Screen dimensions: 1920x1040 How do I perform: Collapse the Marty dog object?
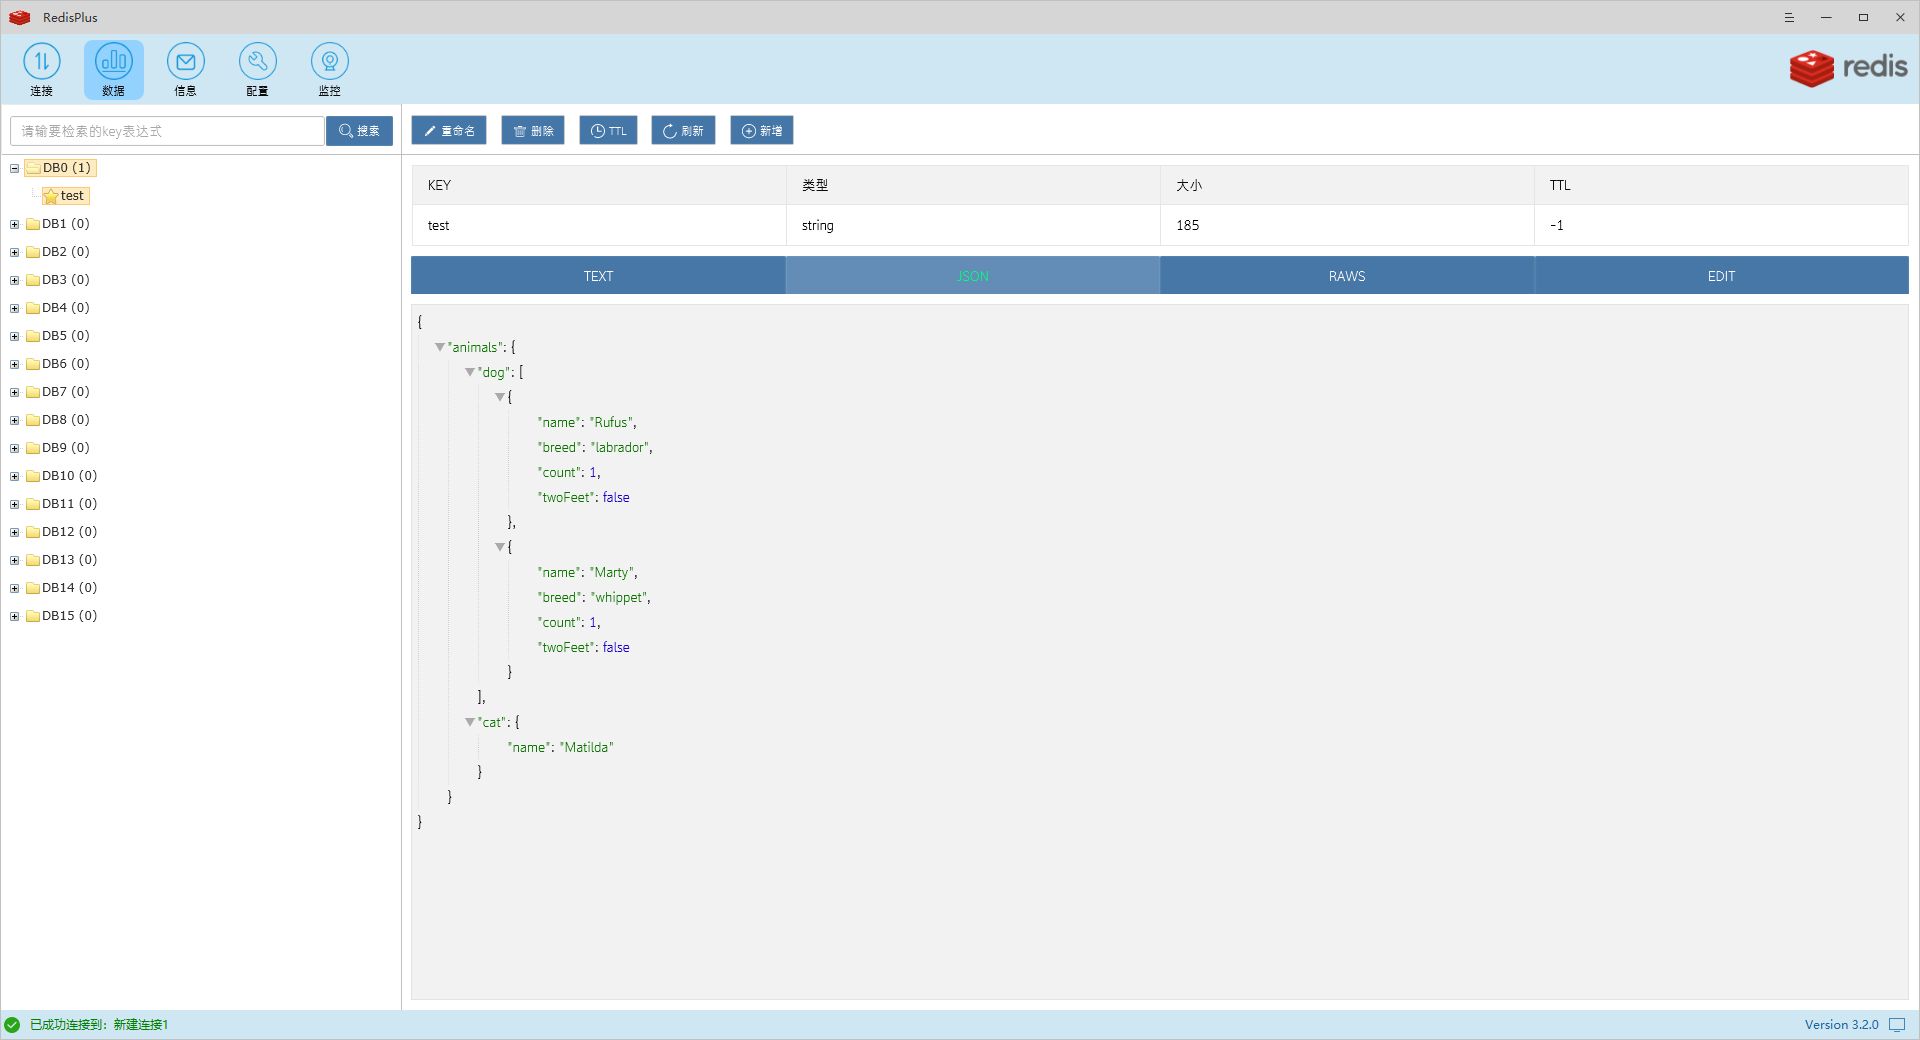point(499,547)
